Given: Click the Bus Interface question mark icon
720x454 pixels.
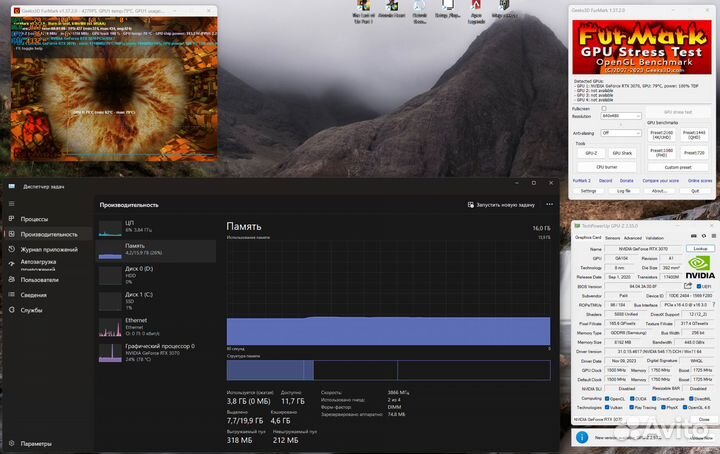Looking at the screenshot, I should point(714,305).
